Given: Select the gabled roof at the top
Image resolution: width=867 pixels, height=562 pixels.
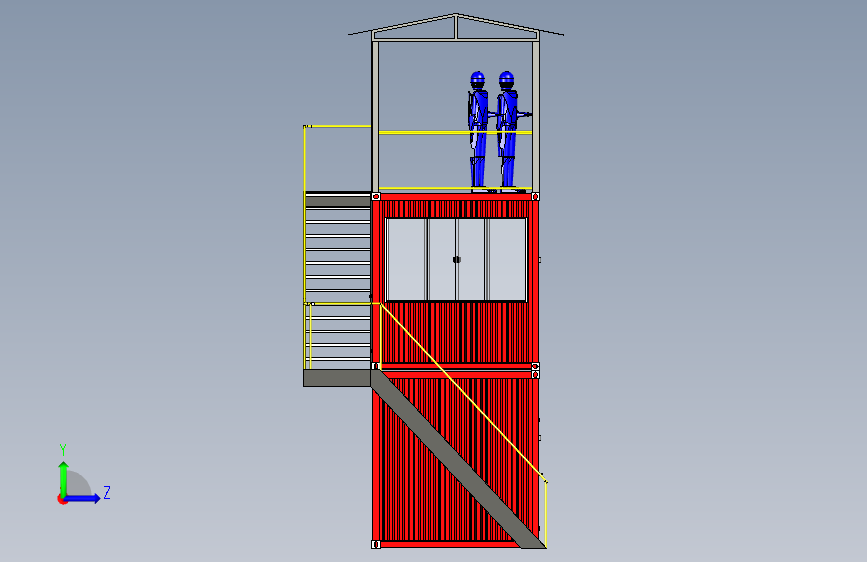Looking at the screenshot, I should (456, 27).
